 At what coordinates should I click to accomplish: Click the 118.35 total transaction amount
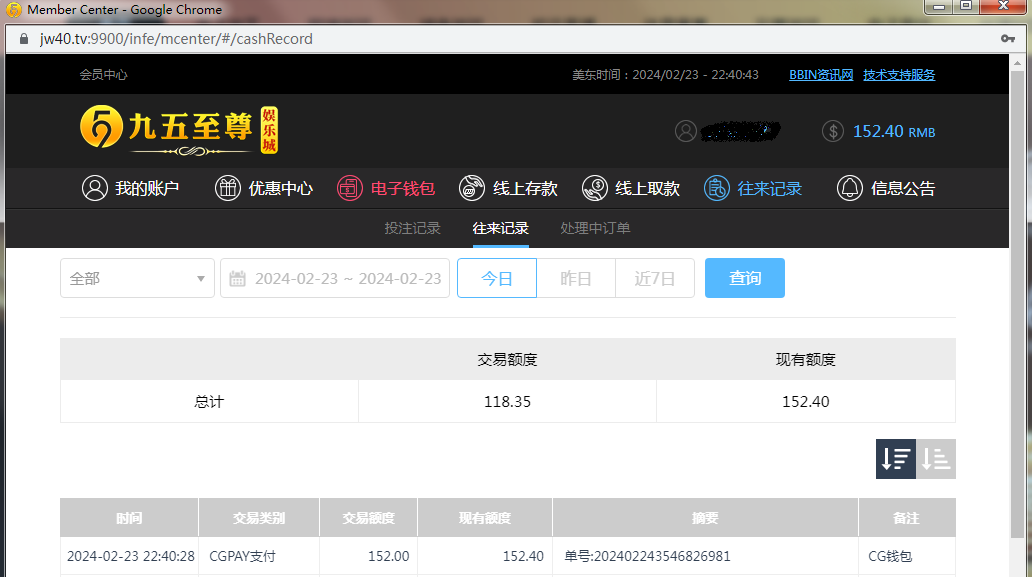point(507,402)
